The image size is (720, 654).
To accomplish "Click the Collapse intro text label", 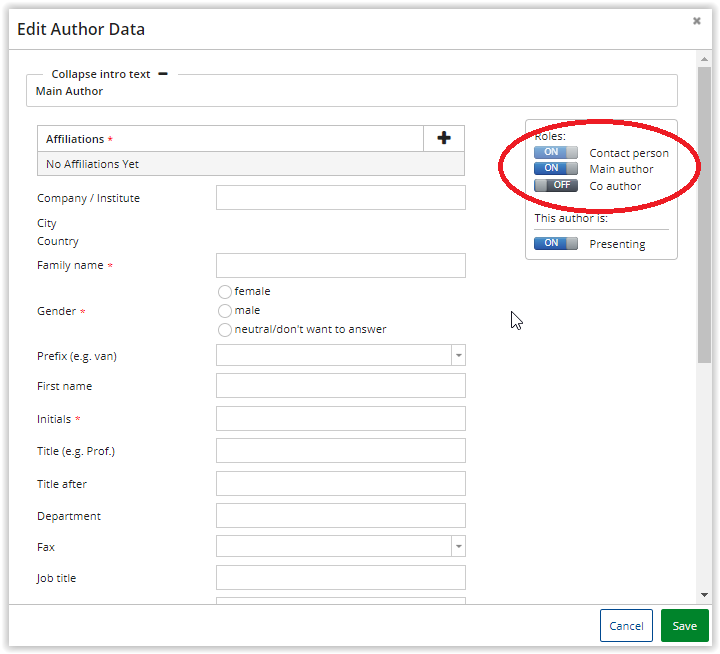I will [101, 74].
